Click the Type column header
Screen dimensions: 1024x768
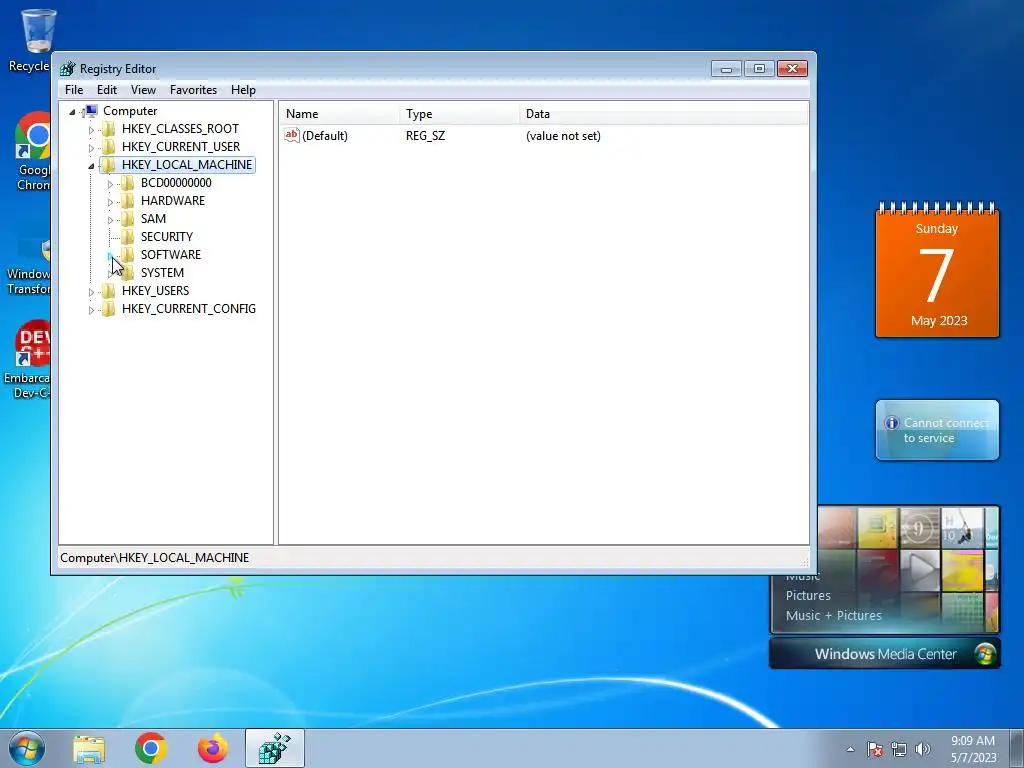tap(460, 114)
